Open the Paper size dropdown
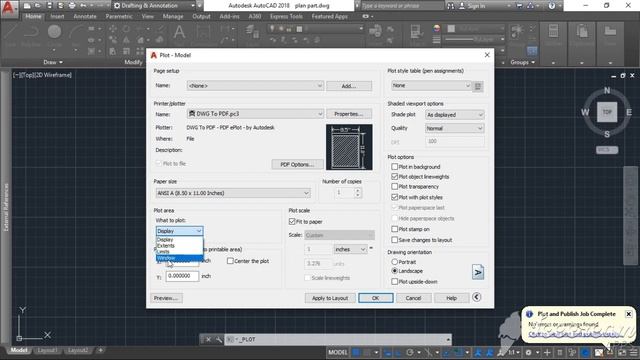 click(233, 193)
